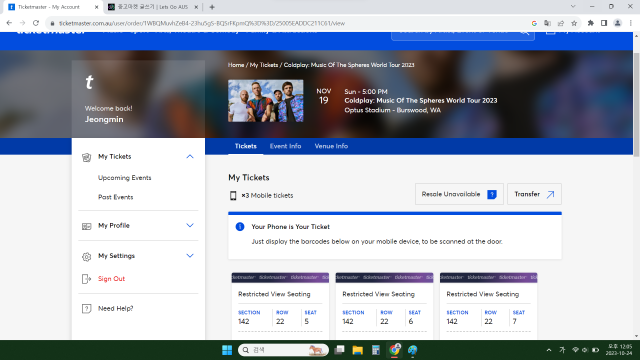
Task: Open Chrome extensions puzzle icon
Action: tap(590, 23)
